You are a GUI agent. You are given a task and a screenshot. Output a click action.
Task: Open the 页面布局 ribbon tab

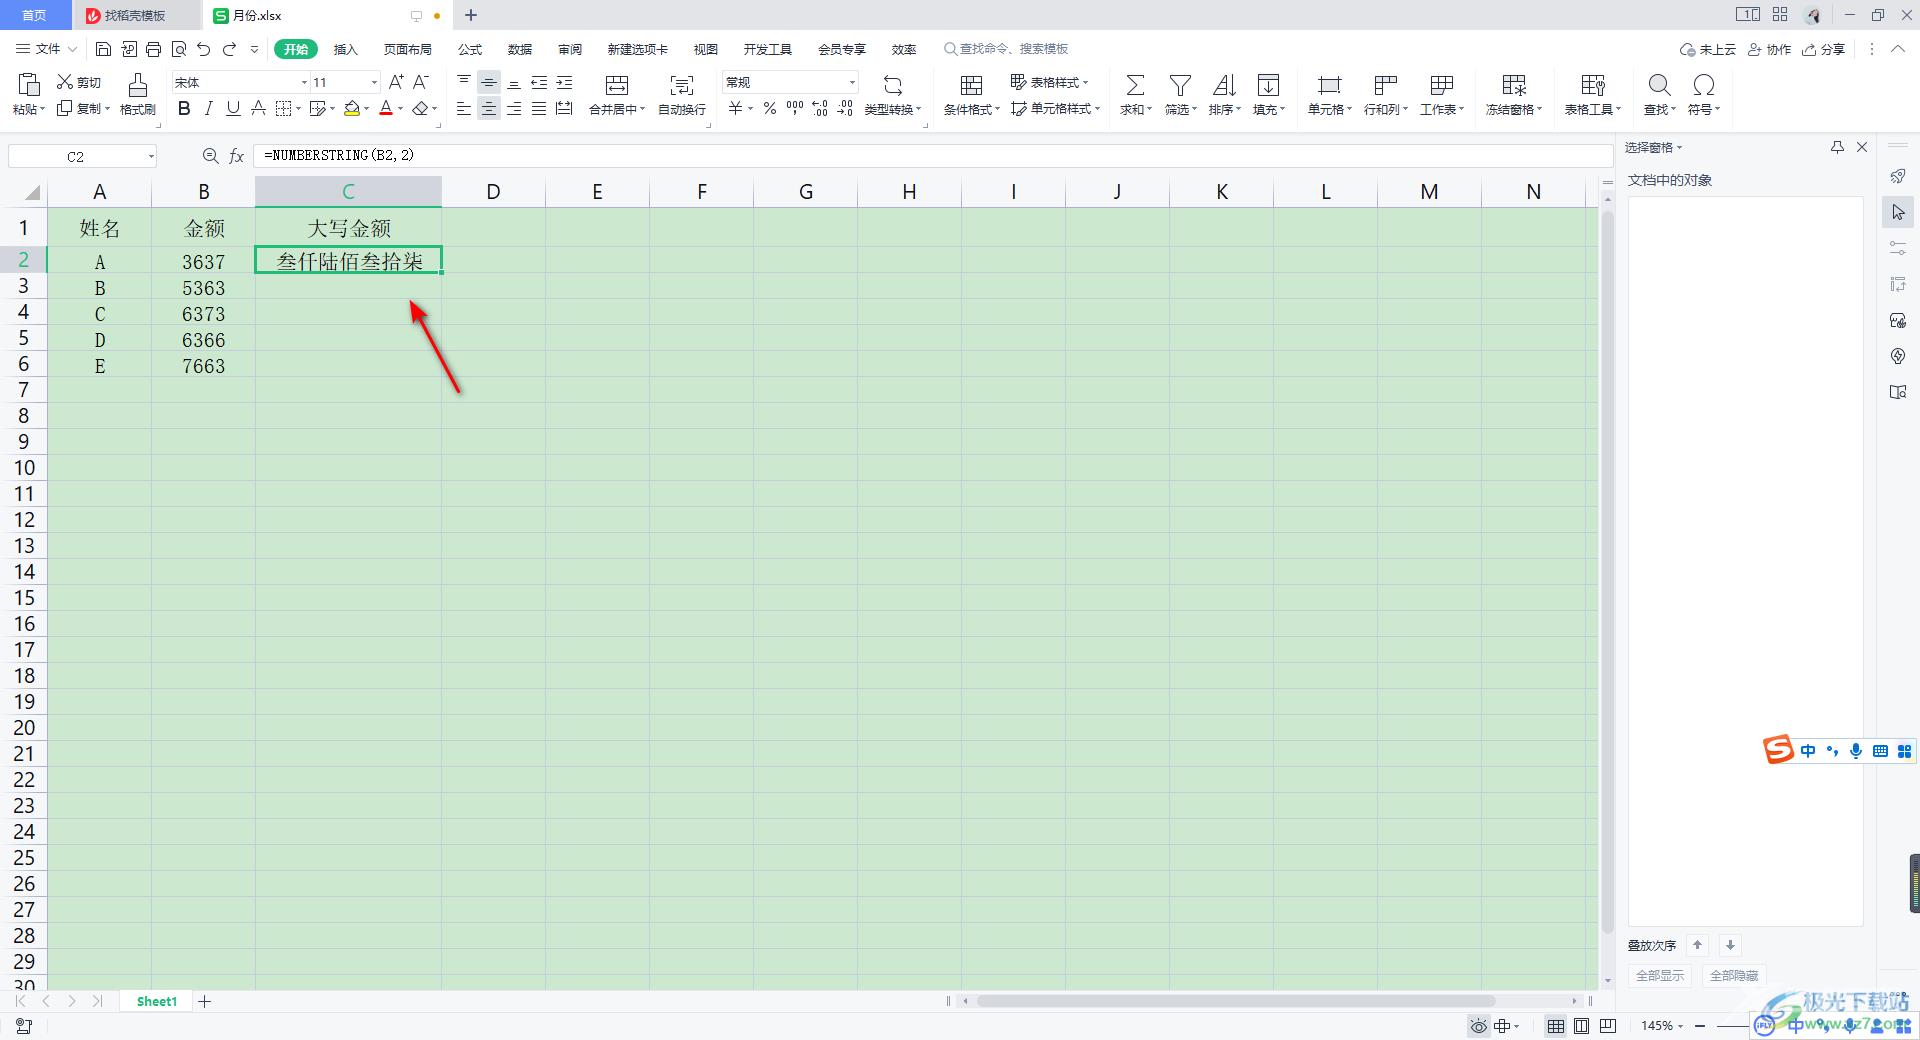pyautogui.click(x=408, y=49)
